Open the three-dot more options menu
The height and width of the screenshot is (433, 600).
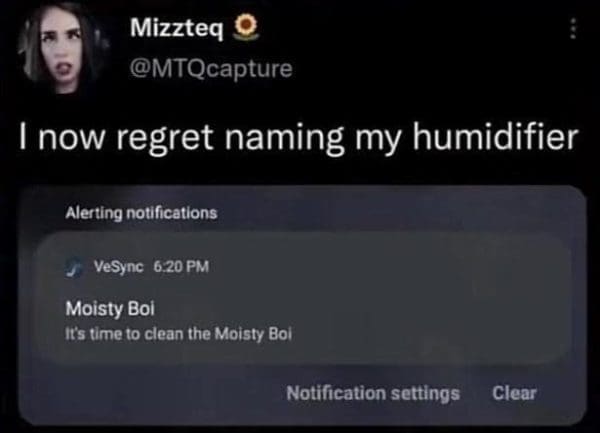click(572, 28)
